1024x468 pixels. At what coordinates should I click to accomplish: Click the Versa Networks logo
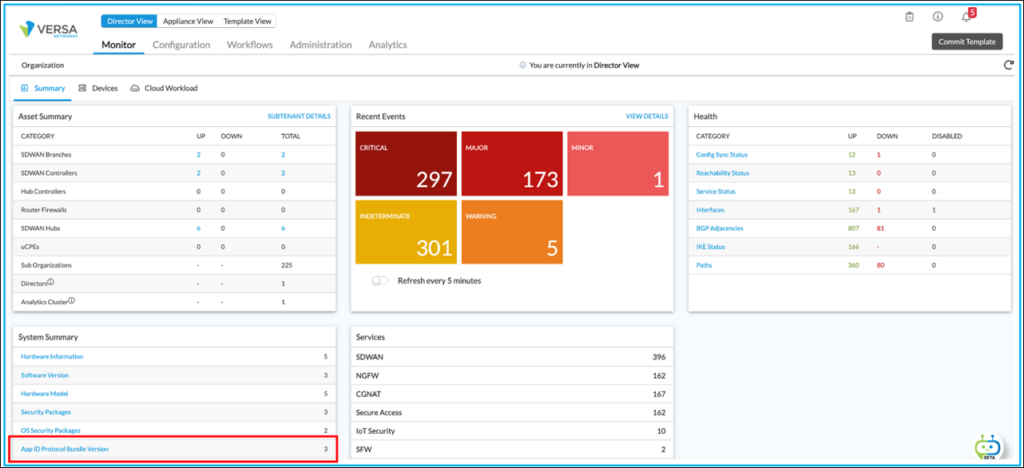click(x=49, y=29)
